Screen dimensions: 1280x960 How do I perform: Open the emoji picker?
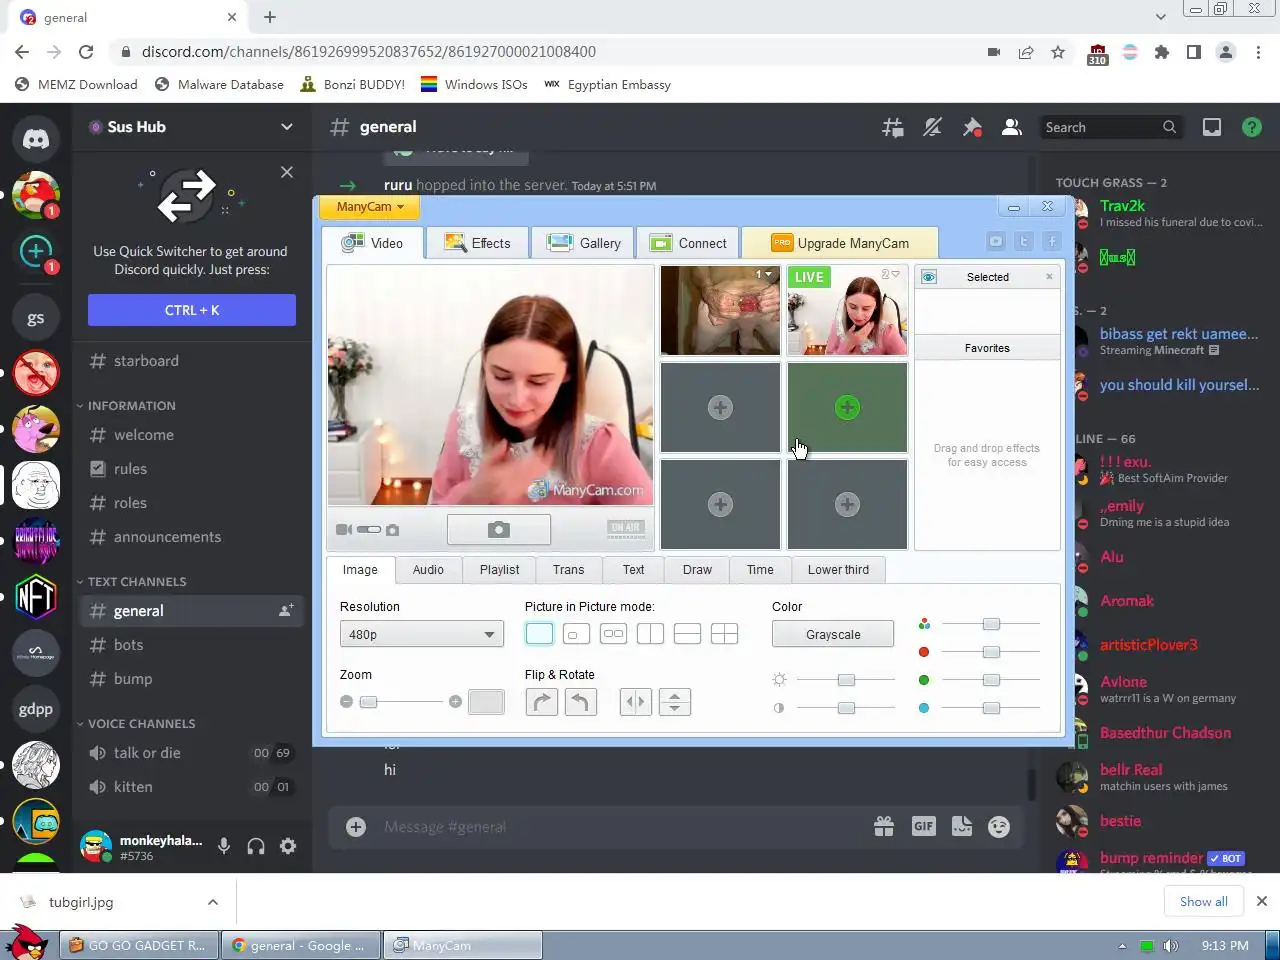999,827
